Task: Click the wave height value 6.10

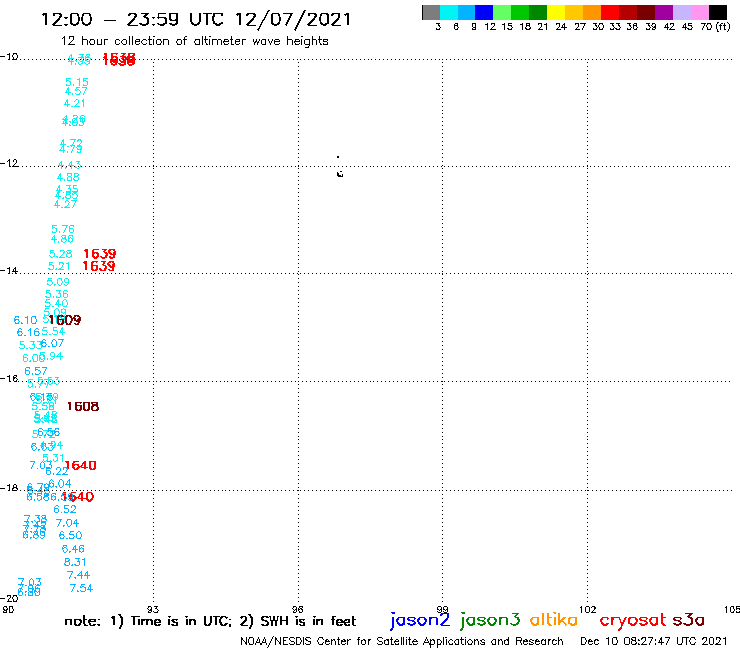Action: coord(25,320)
